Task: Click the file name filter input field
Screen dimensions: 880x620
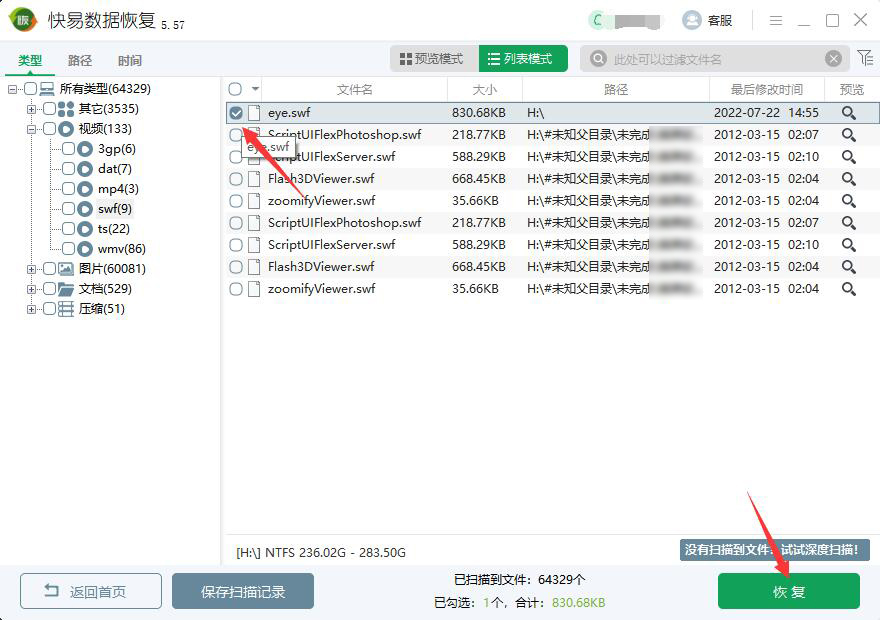Action: pyautogui.click(x=715, y=59)
